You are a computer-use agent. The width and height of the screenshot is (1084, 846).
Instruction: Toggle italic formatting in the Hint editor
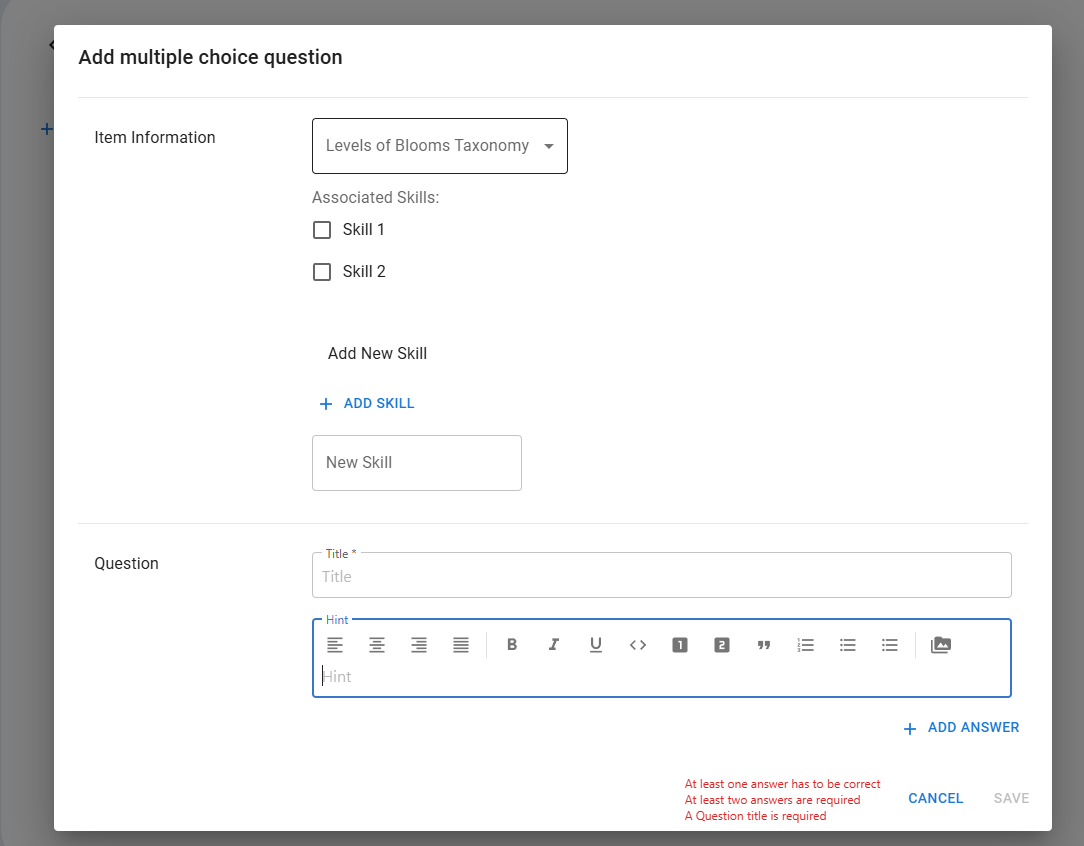(554, 645)
